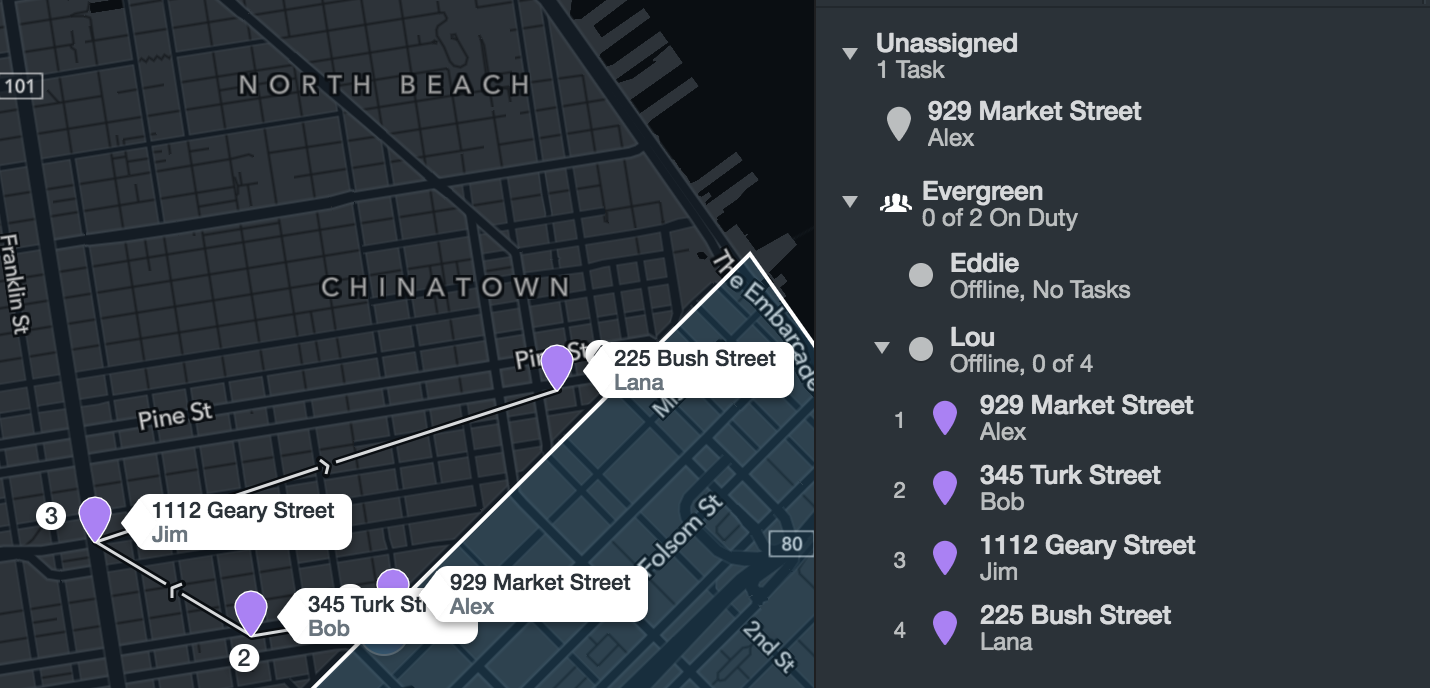Click the 225 Bush Street map pin

[x=557, y=366]
